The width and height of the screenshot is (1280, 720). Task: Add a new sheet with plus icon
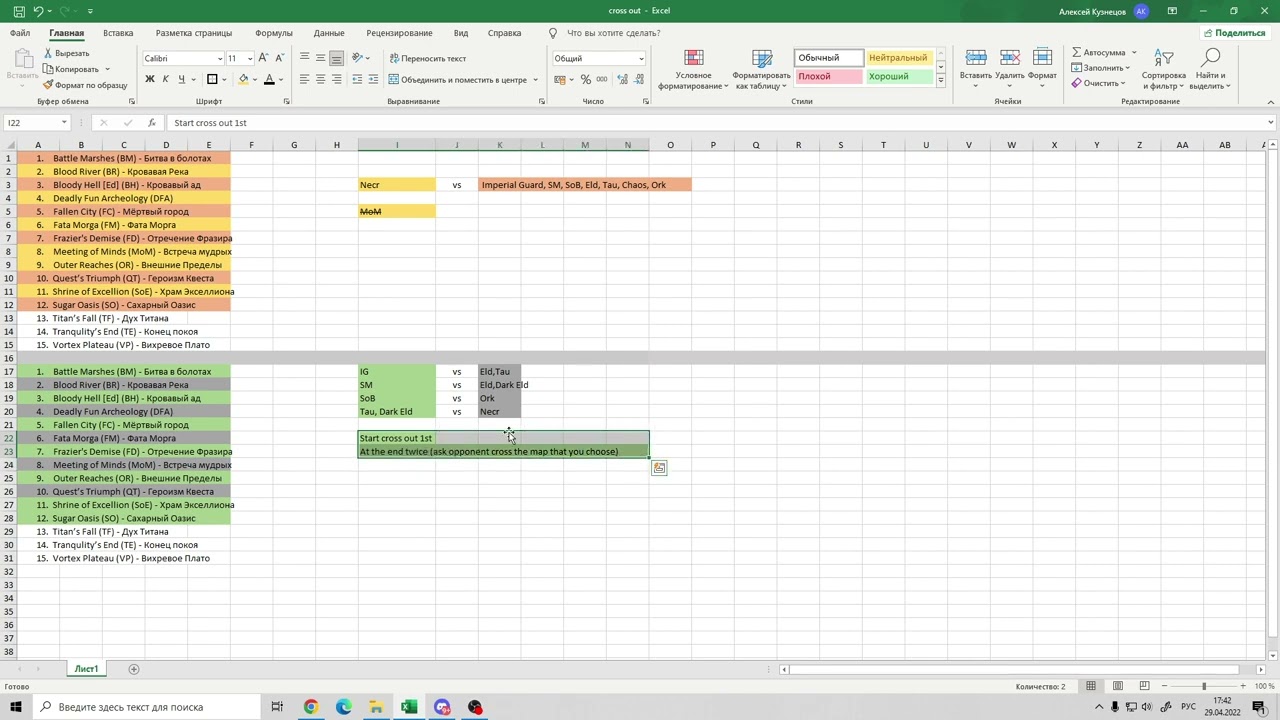[134, 669]
